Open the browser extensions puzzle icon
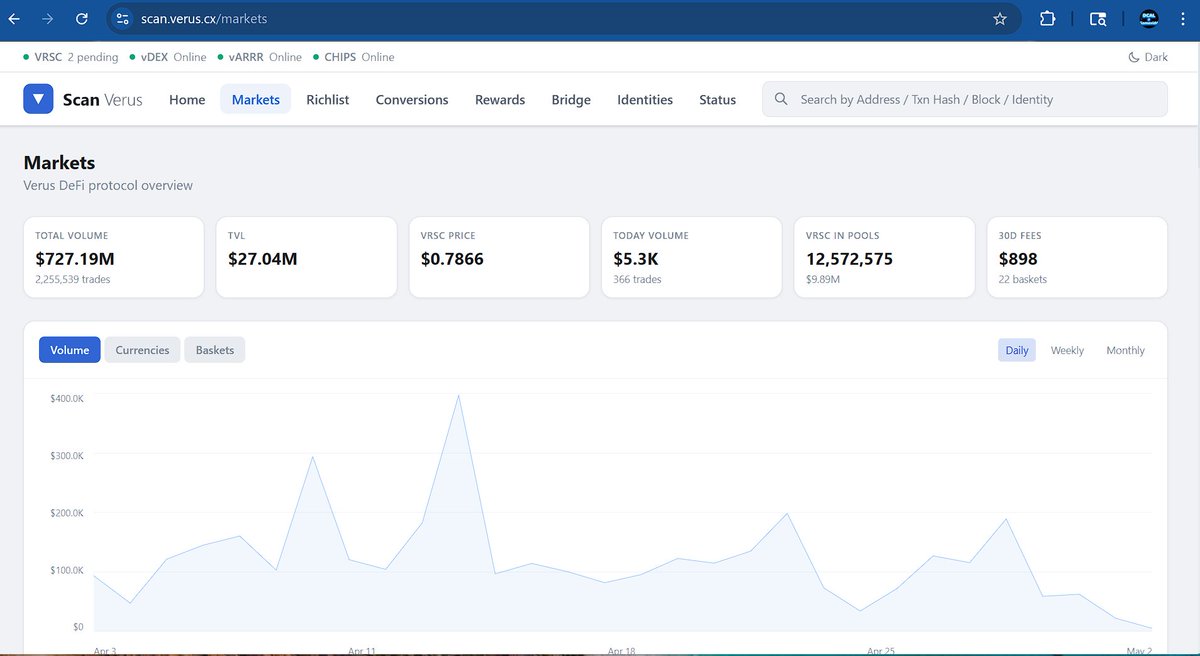The height and width of the screenshot is (656, 1200). click(x=1048, y=18)
